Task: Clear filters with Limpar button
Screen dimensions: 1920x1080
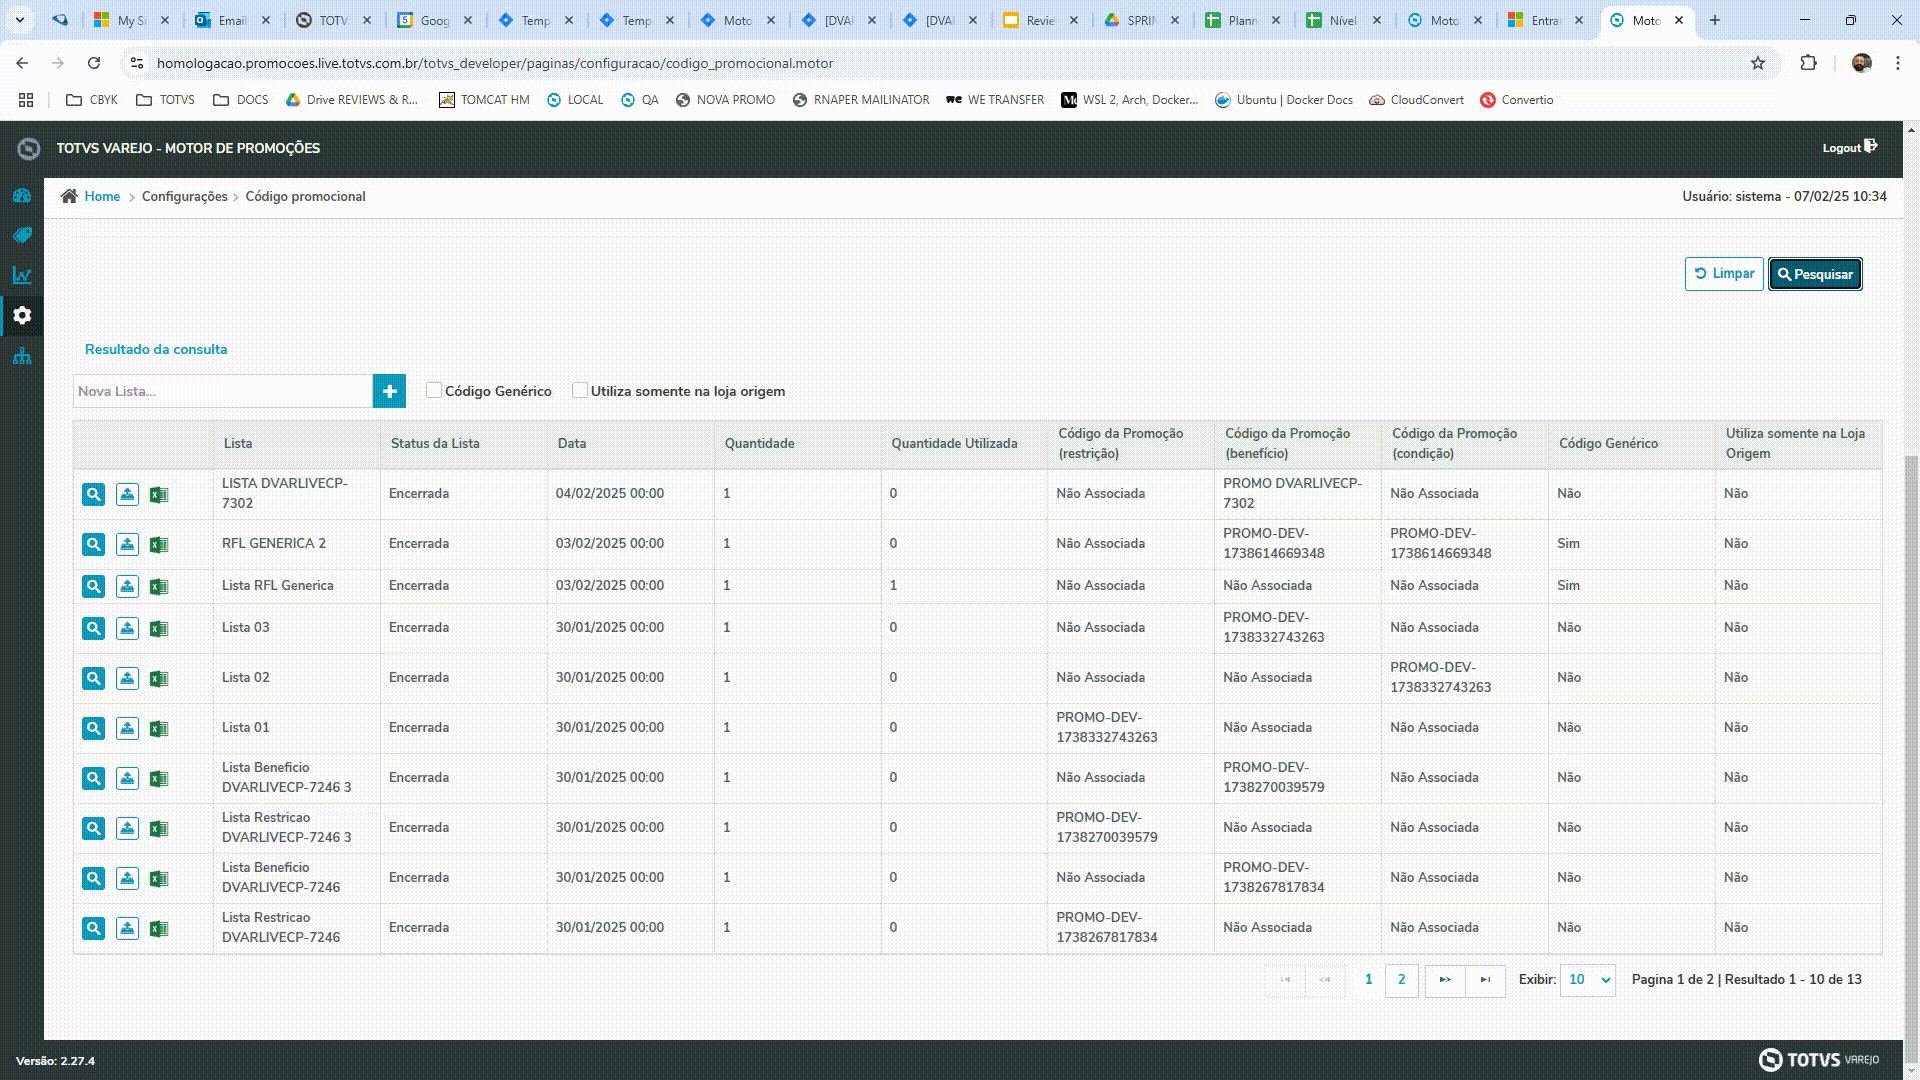Action: [1724, 274]
